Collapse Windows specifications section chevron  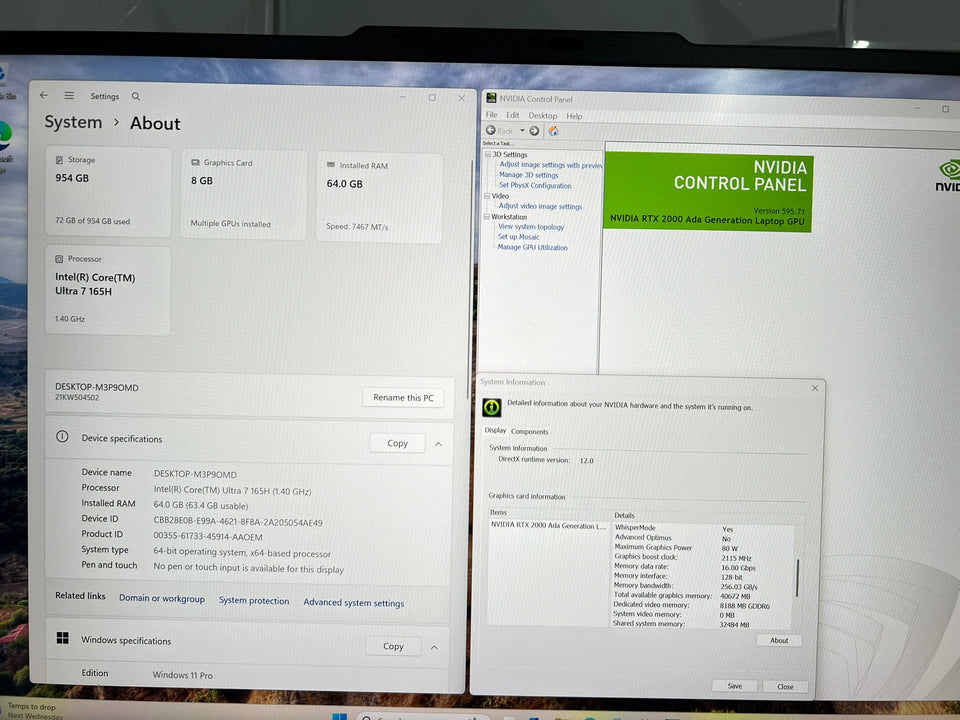click(434, 647)
